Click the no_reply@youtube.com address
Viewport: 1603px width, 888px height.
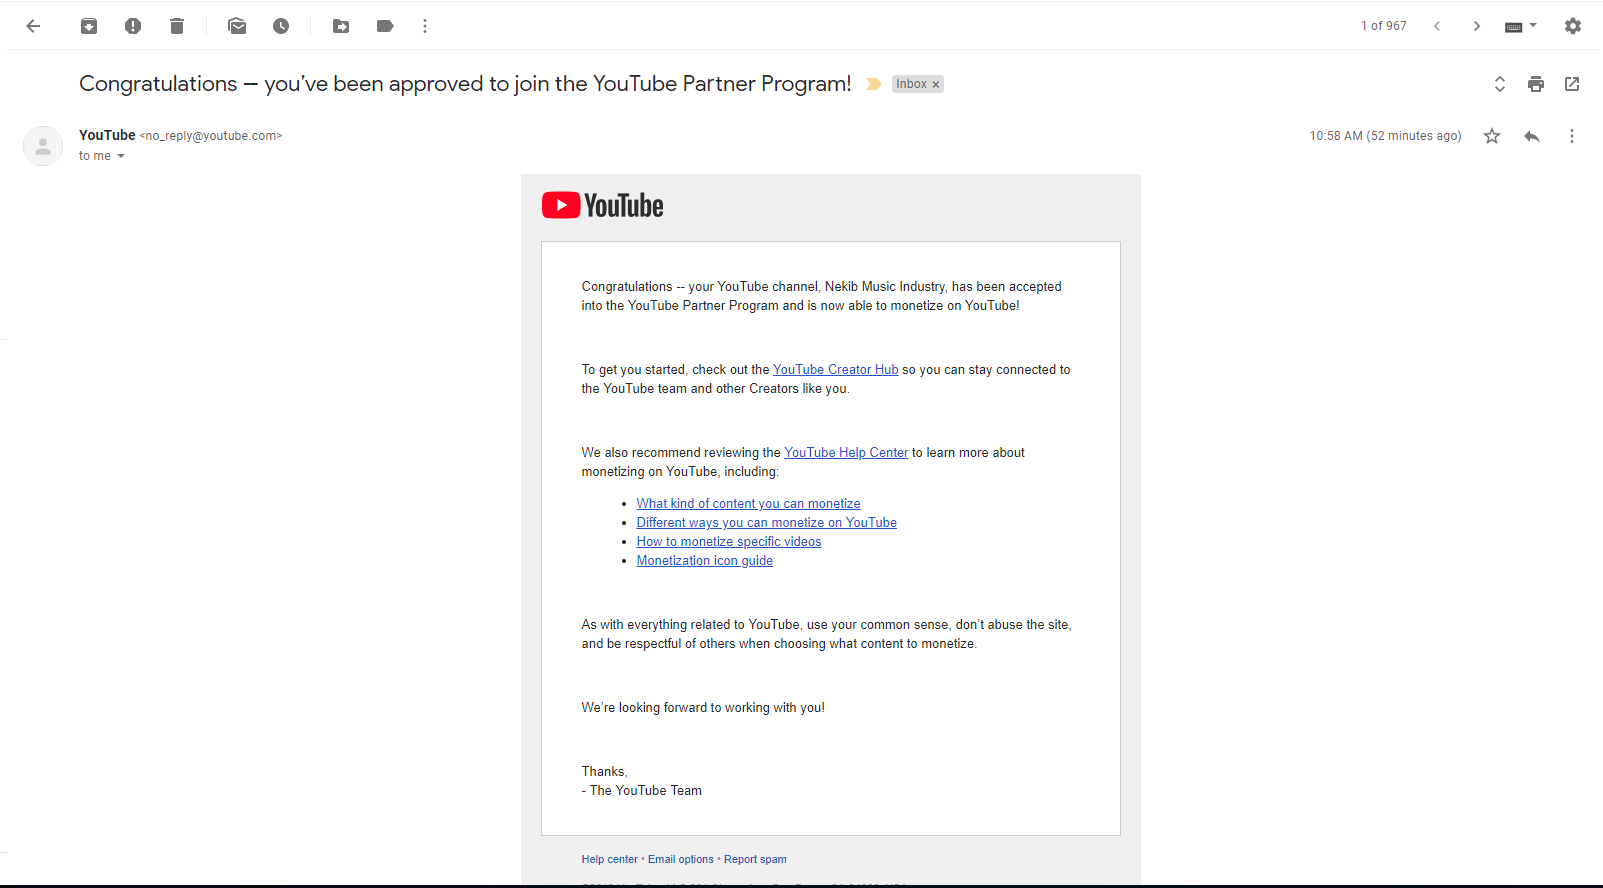point(211,136)
